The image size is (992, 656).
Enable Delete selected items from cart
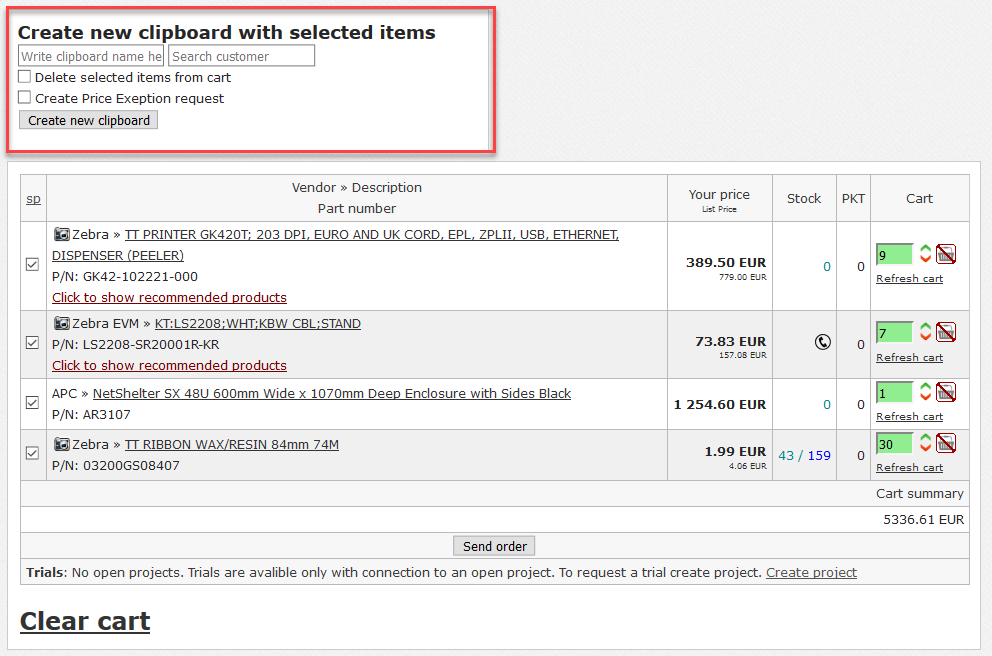(25, 77)
